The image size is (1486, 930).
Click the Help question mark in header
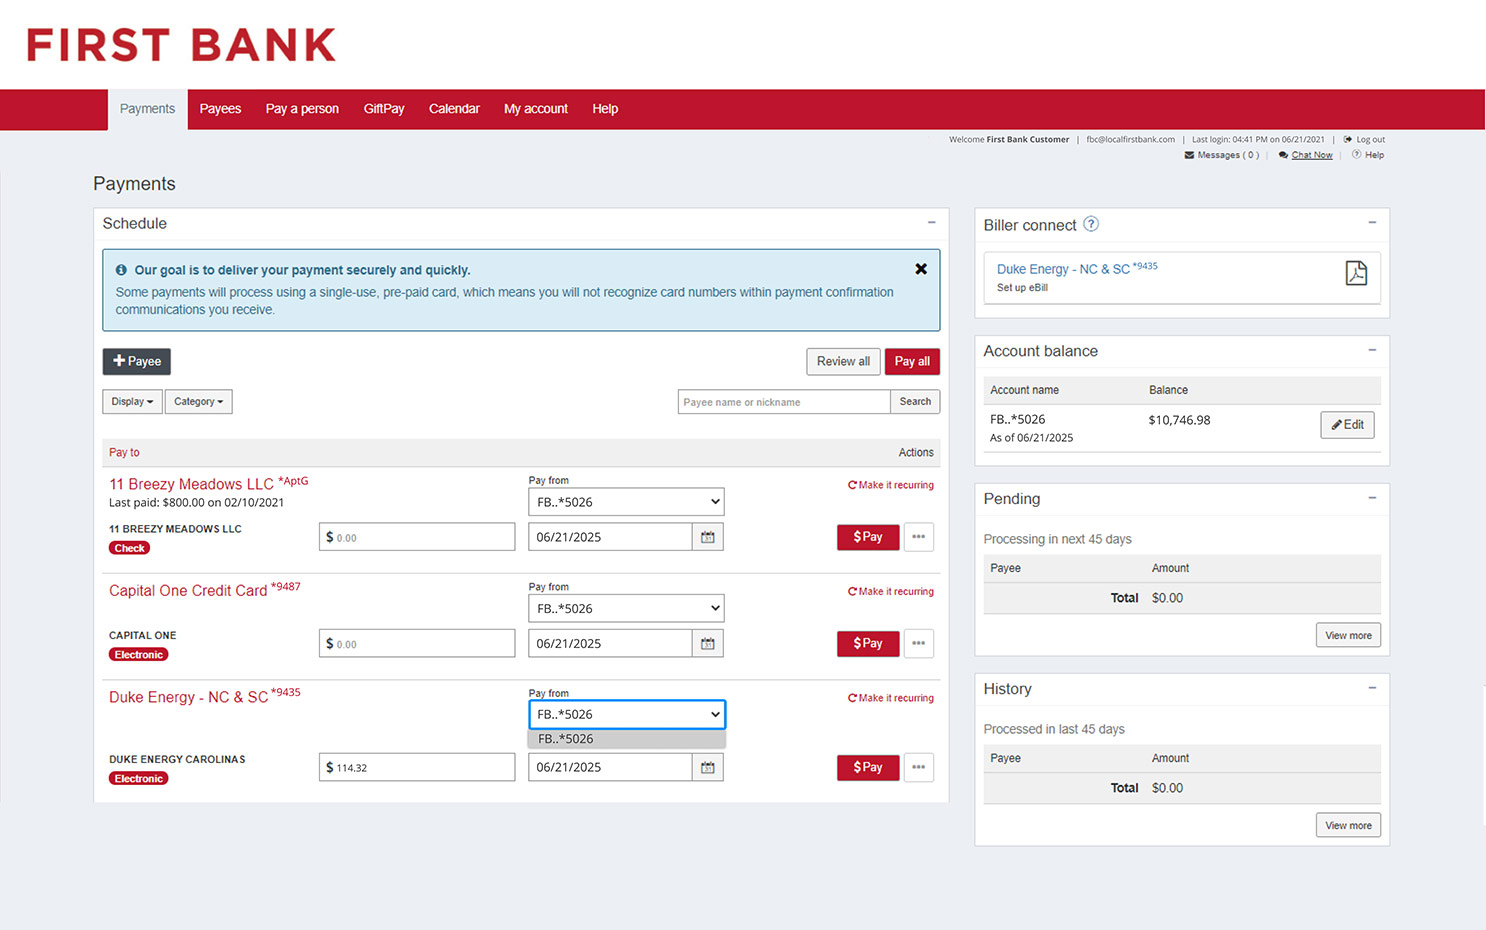(x=1356, y=154)
